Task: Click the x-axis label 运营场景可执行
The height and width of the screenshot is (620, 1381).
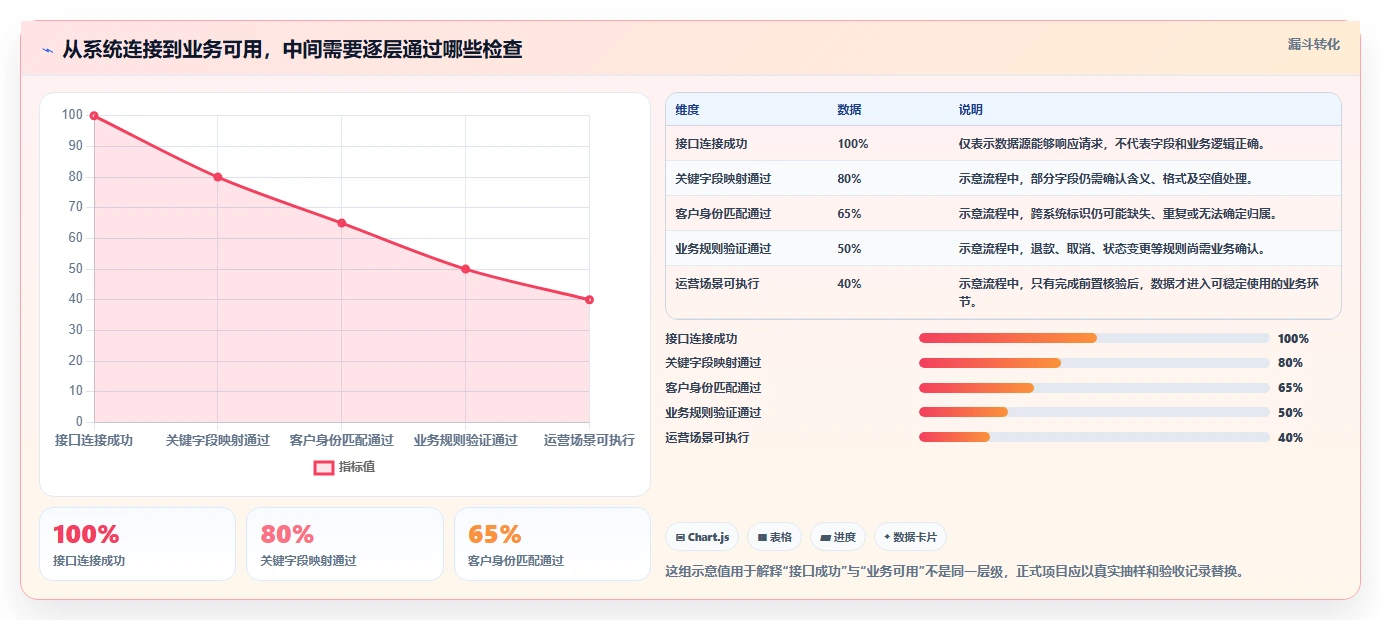Action: [x=589, y=440]
